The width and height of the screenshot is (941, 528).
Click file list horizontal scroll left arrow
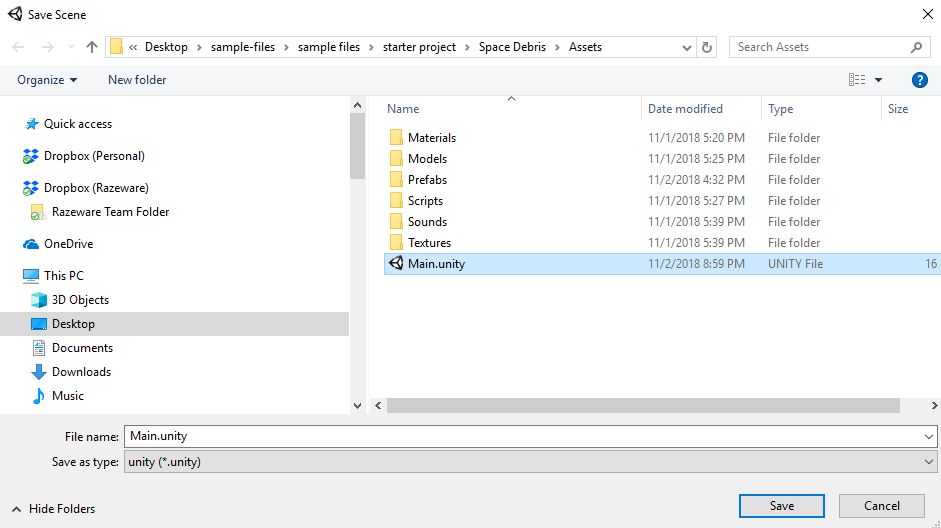pyautogui.click(x=378, y=406)
